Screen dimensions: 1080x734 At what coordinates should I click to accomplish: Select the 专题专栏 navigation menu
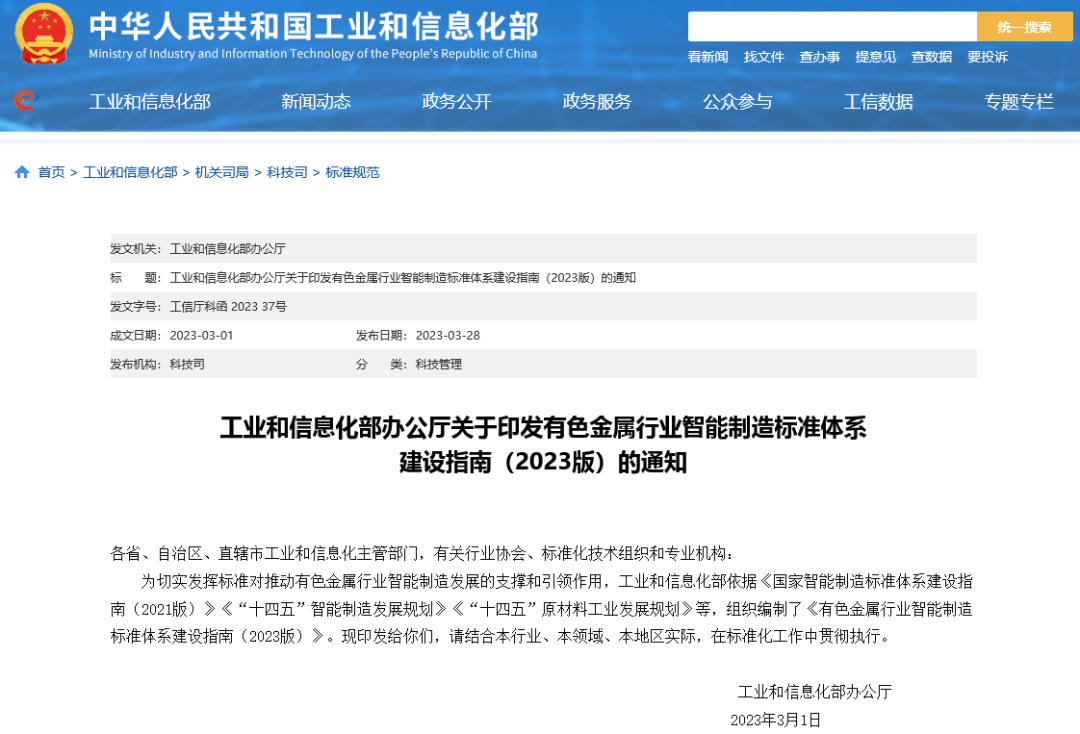[1019, 102]
